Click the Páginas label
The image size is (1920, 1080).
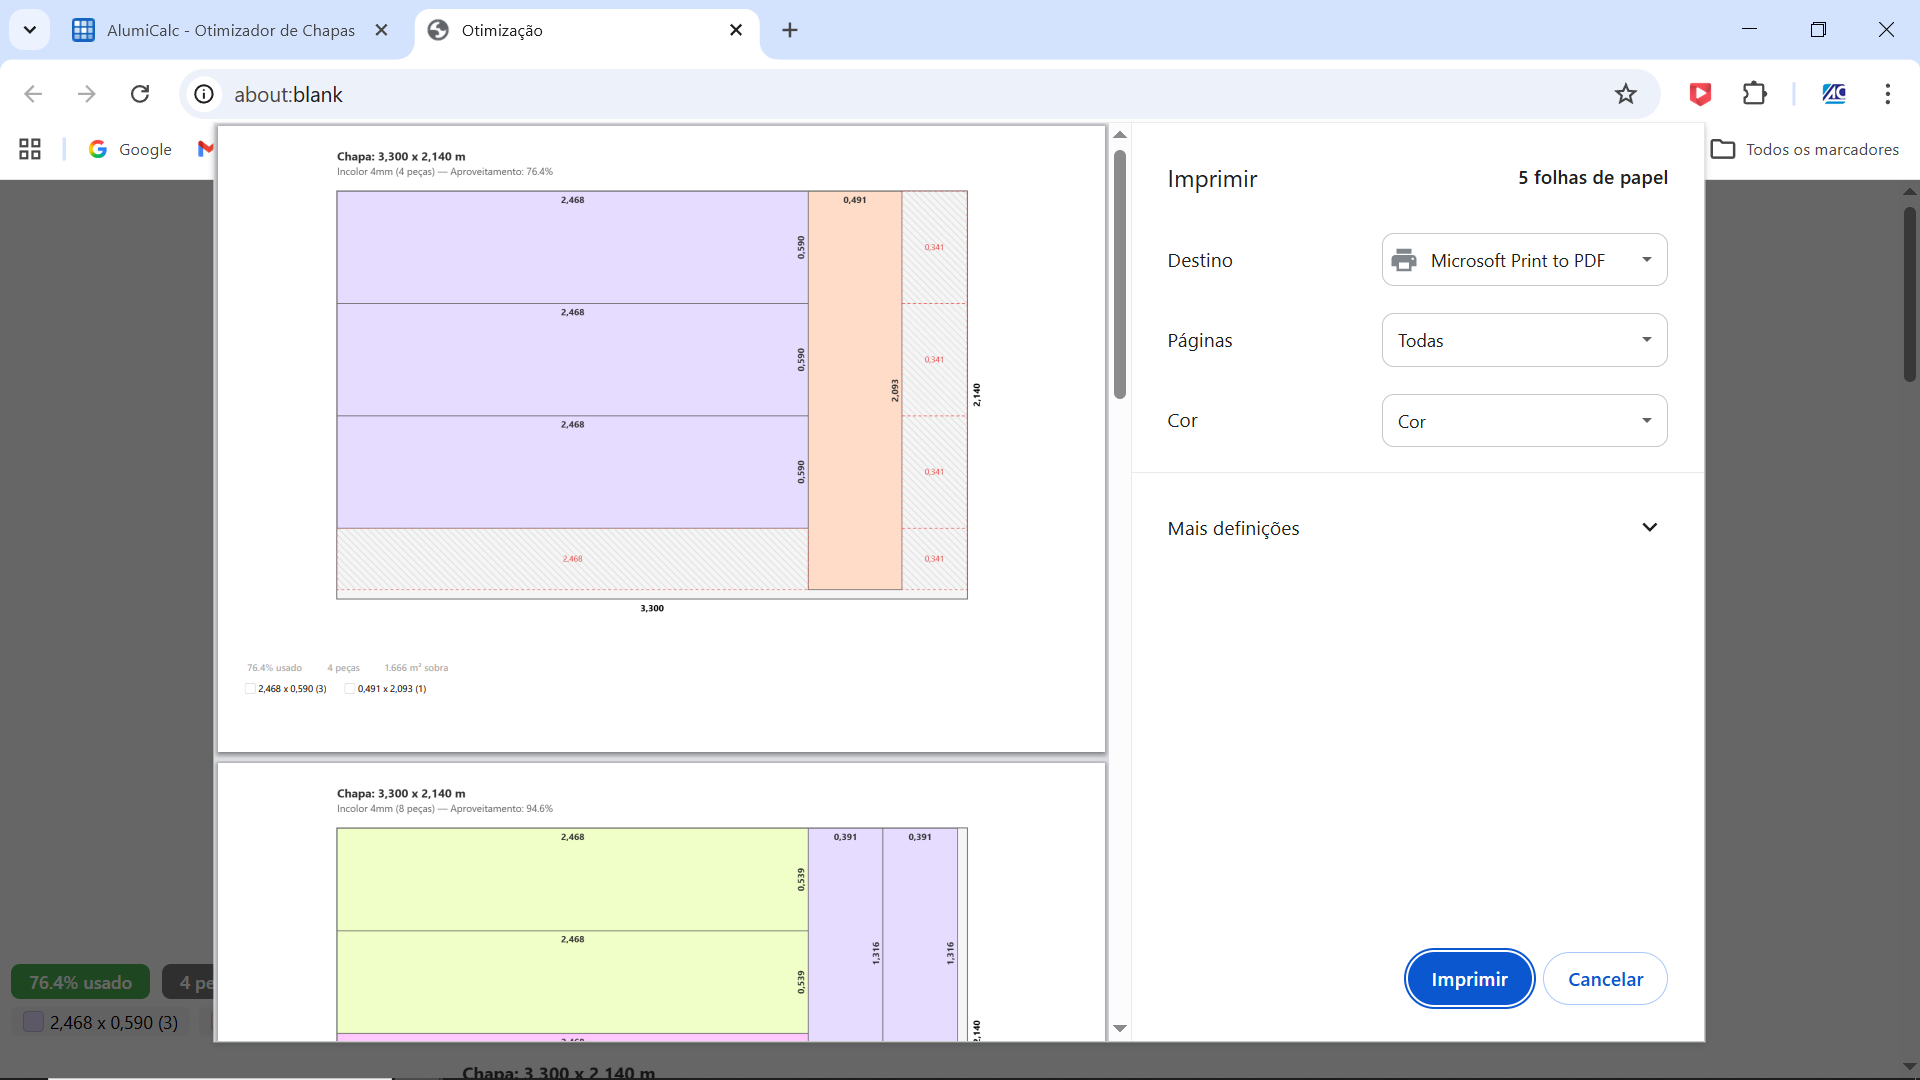[x=1200, y=340]
